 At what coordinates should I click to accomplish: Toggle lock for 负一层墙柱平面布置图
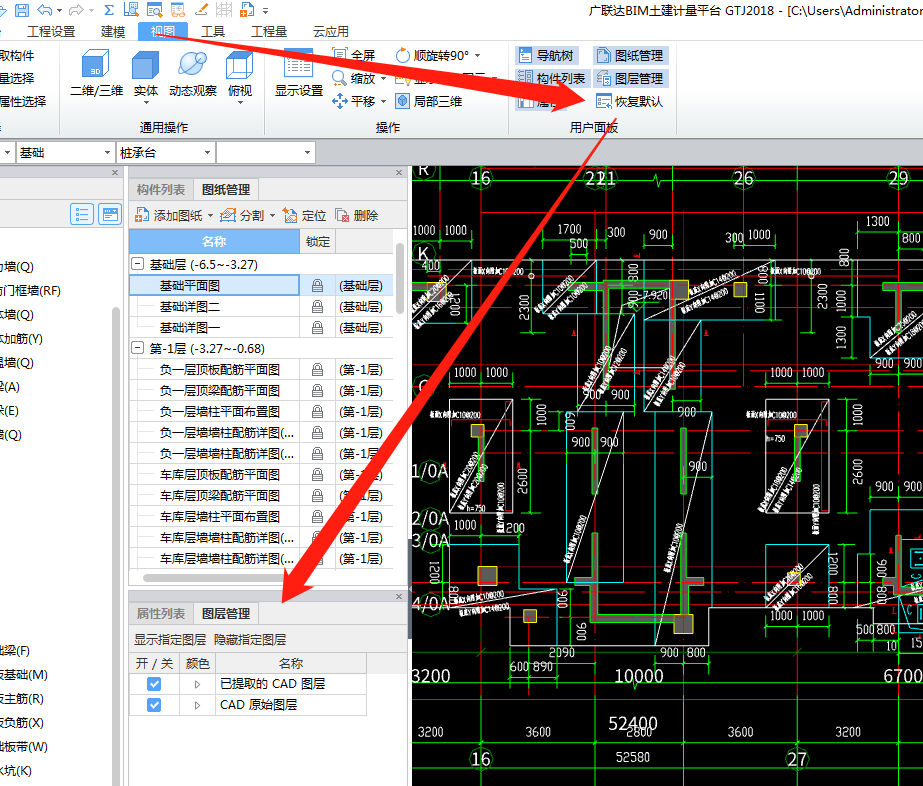click(317, 412)
